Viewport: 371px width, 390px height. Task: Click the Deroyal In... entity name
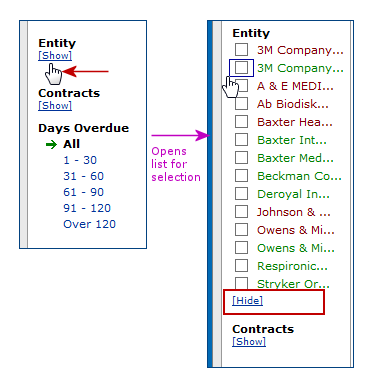point(293,194)
